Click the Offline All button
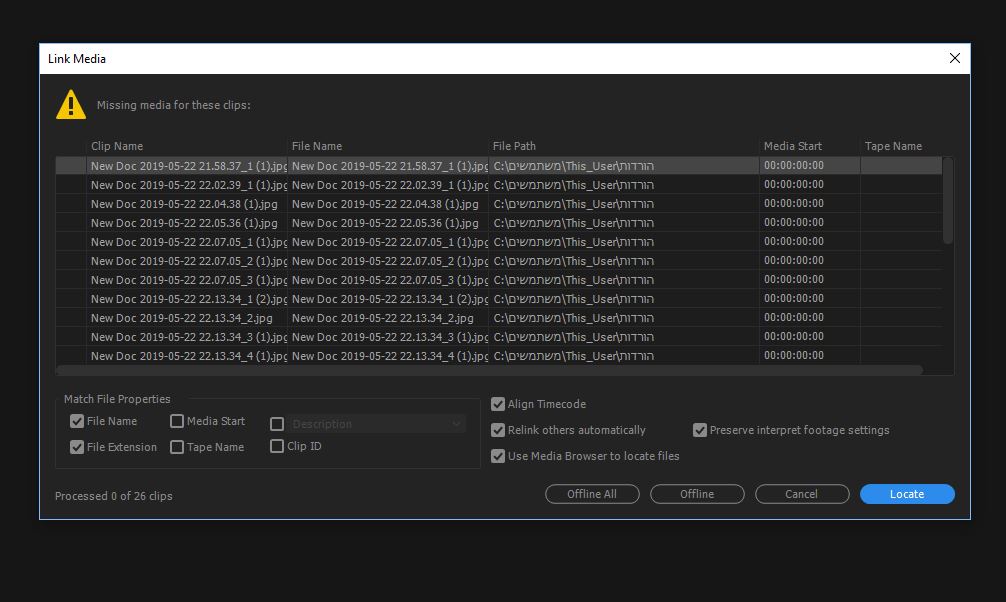The image size is (1006, 602). click(592, 494)
